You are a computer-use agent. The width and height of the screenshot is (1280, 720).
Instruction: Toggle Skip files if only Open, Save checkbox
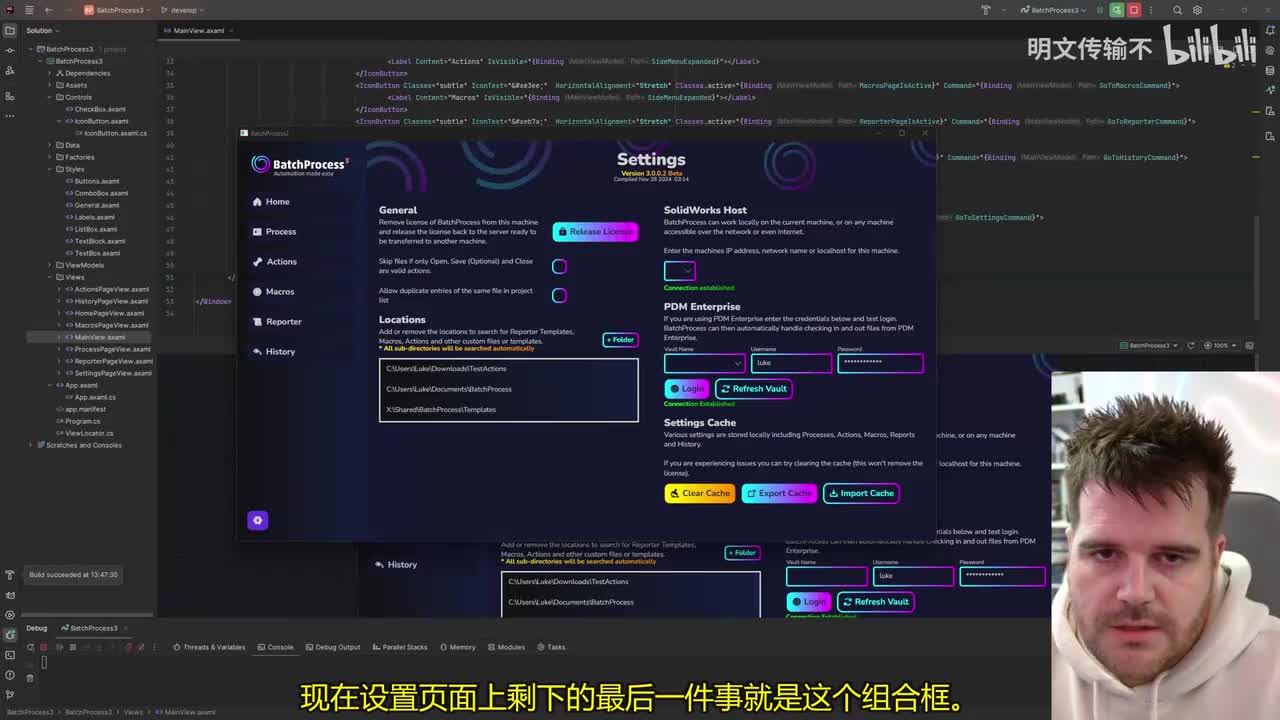point(559,266)
